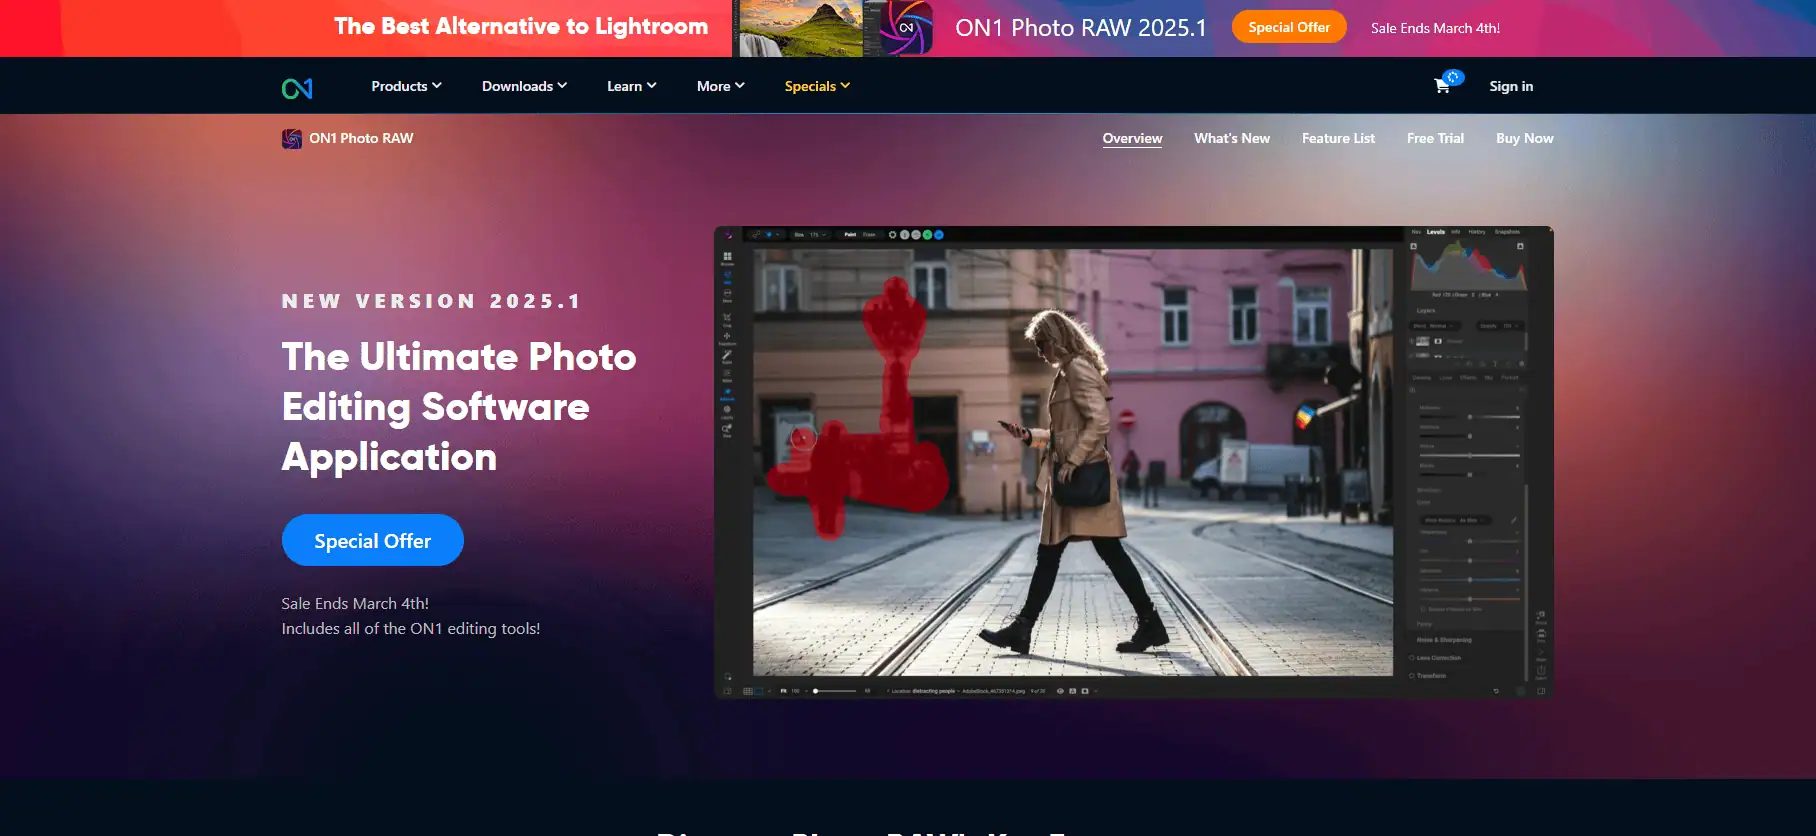Screen dimensions: 1816x836
Task: Click the blue Special Offer button
Action: point(372,540)
